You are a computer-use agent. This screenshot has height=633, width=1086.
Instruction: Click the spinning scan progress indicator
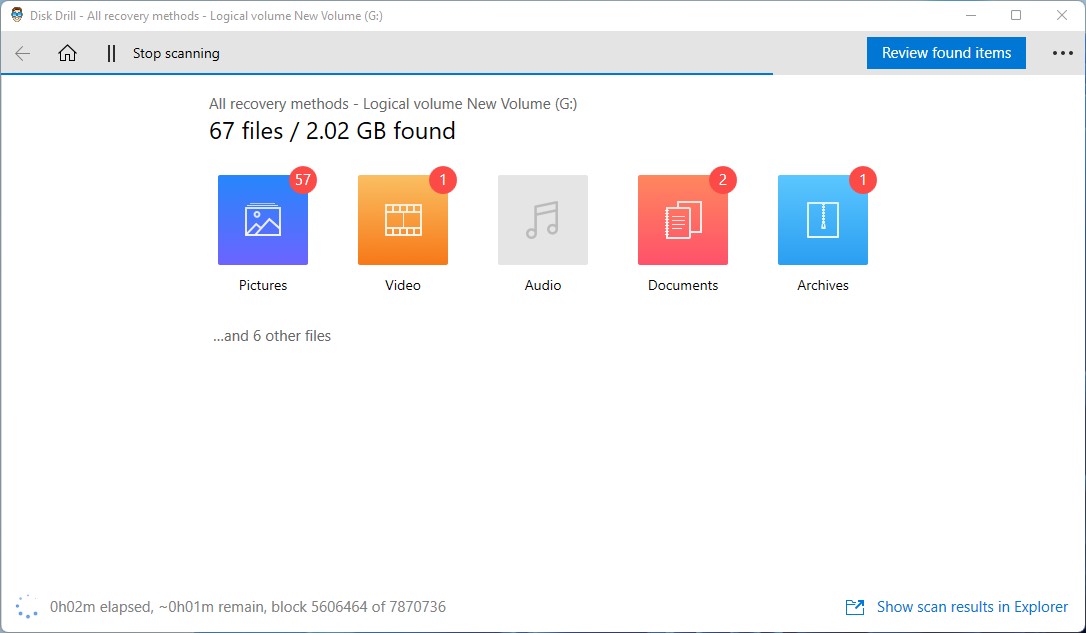[x=27, y=606]
